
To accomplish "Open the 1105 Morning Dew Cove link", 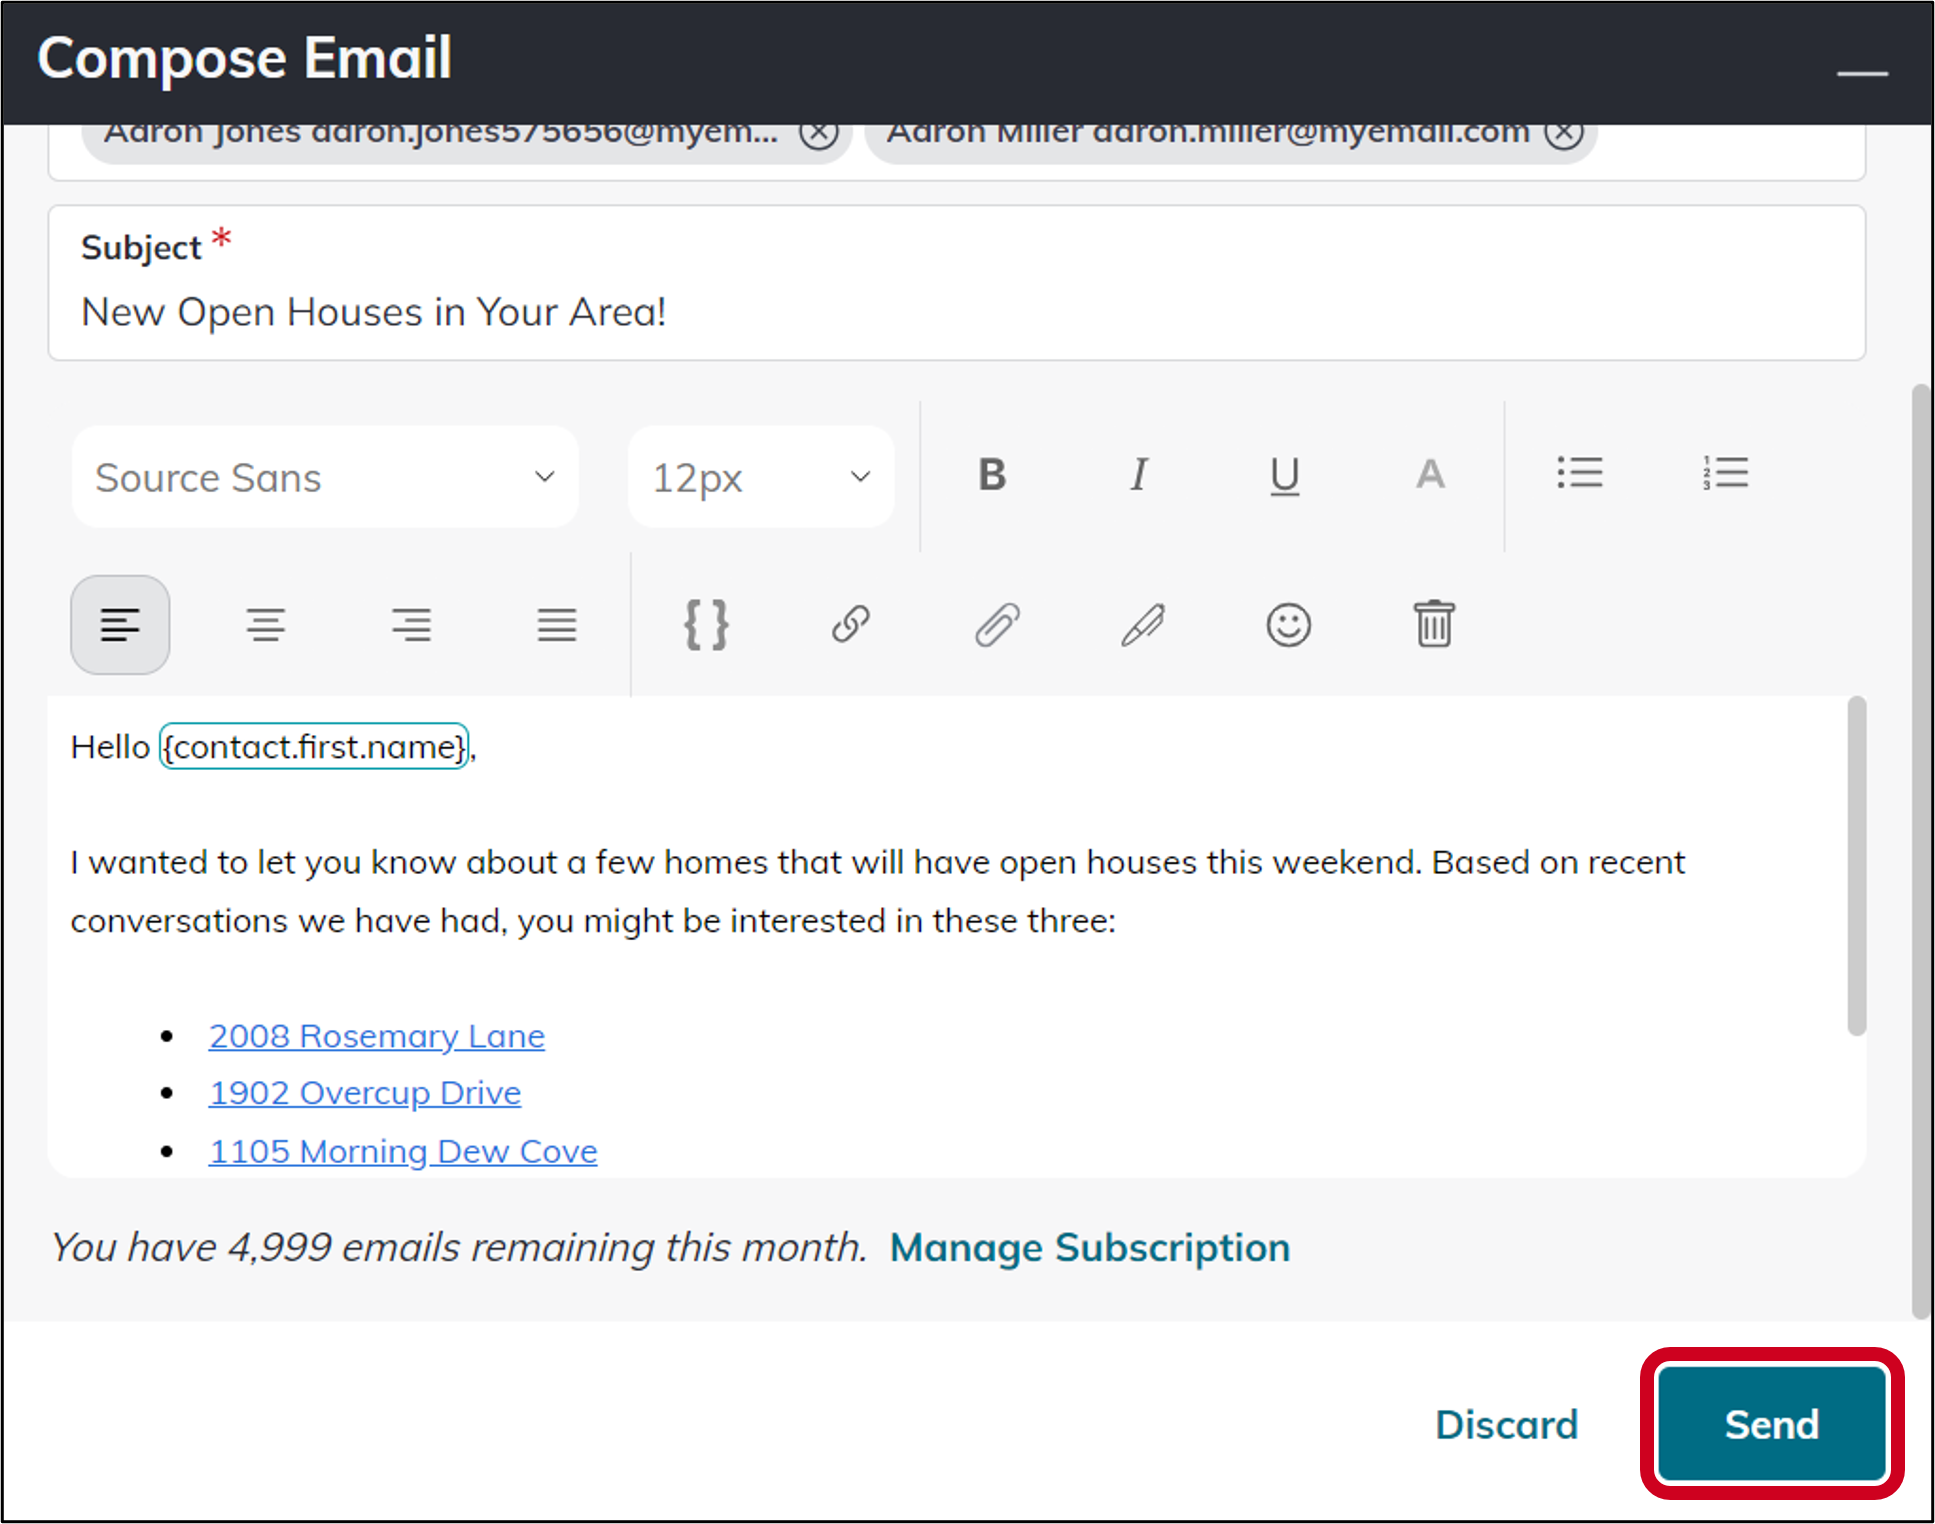I will click(x=403, y=1151).
